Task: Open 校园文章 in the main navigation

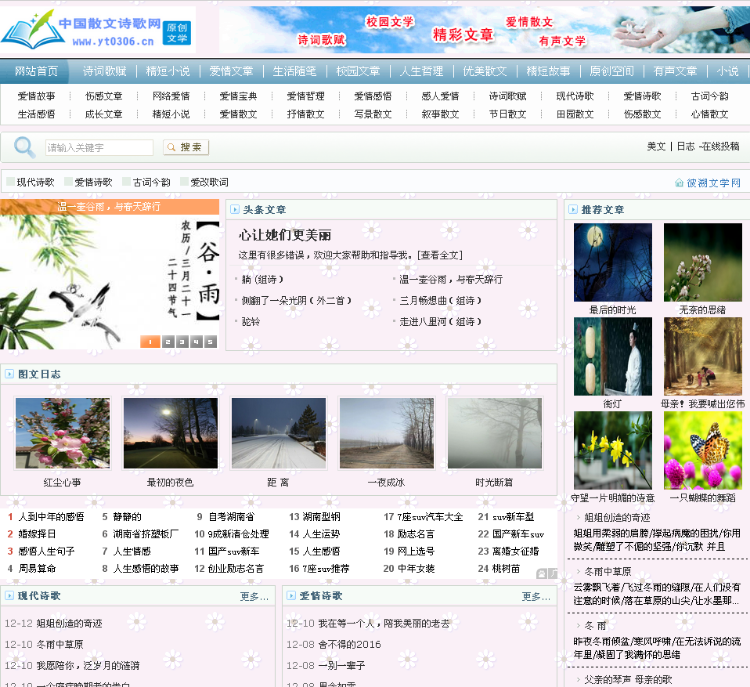Action: click(x=358, y=71)
